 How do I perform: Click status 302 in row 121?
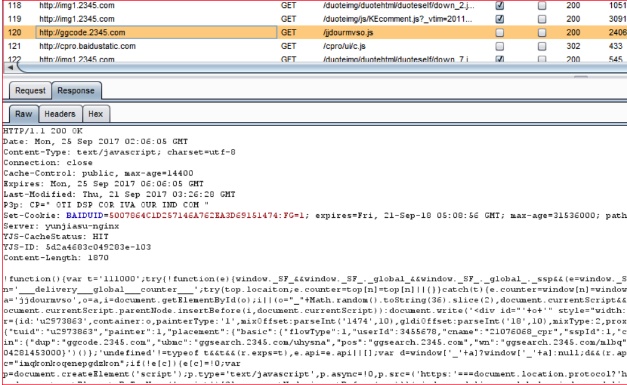click(x=573, y=46)
